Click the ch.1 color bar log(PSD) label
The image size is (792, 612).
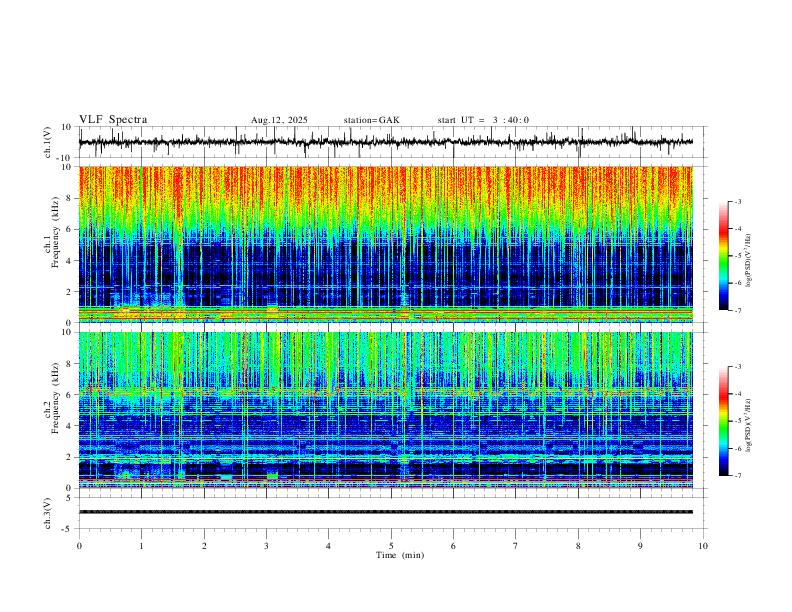[749, 261]
